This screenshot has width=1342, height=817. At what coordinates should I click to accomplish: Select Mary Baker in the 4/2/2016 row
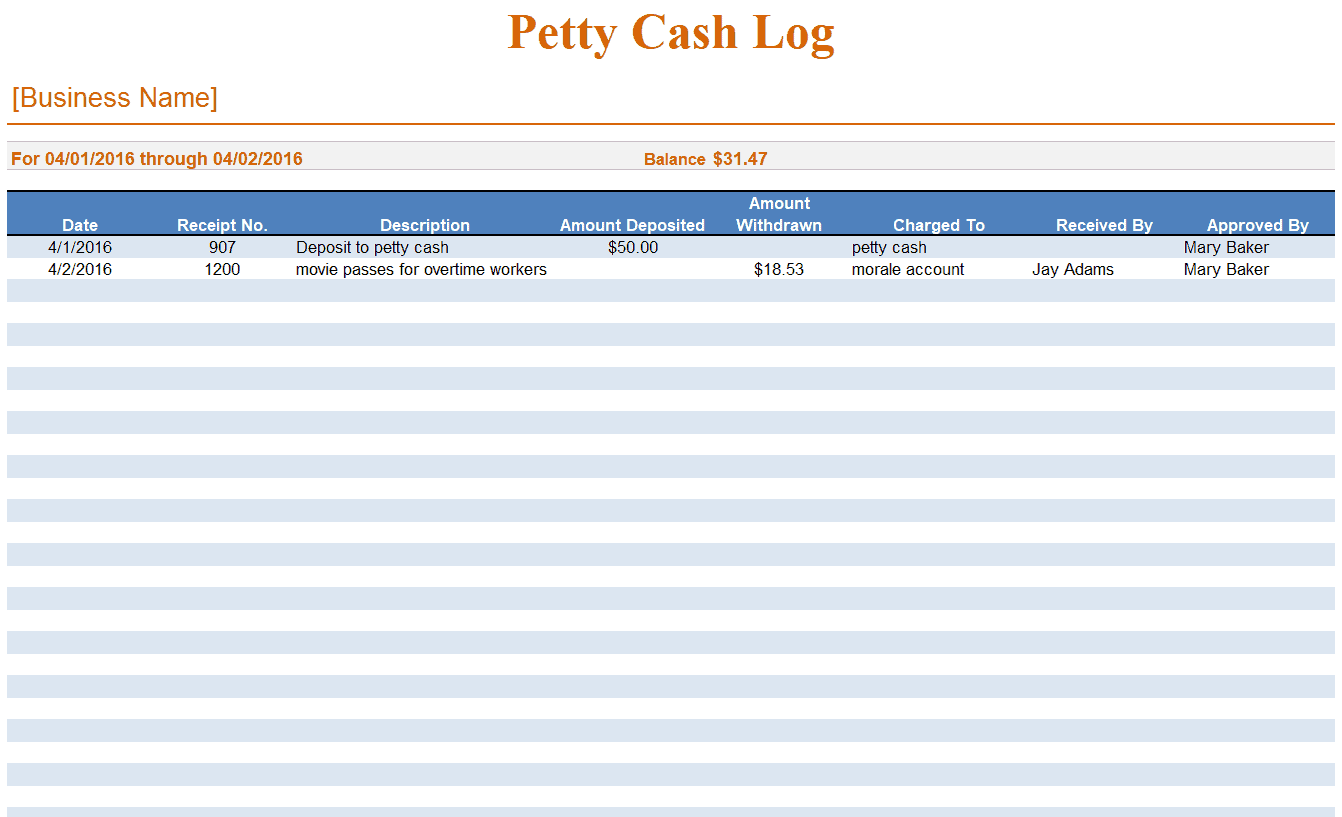(x=1226, y=269)
